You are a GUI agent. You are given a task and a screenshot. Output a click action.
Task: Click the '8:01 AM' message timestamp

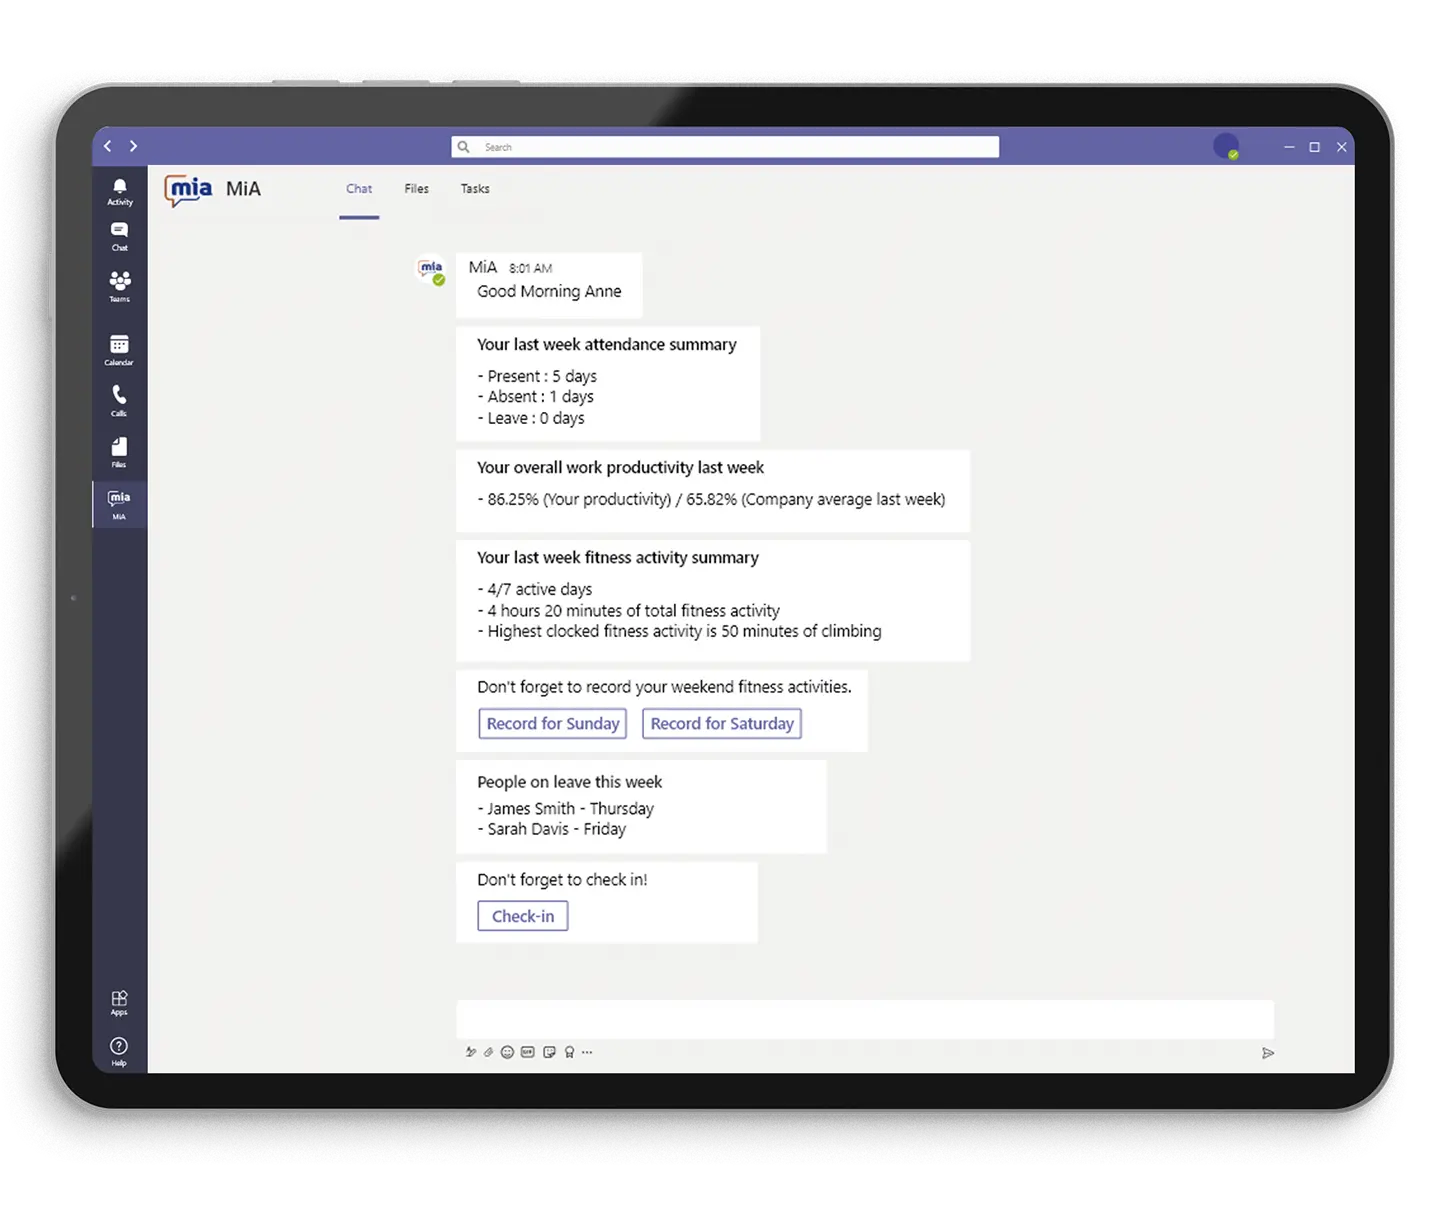(x=530, y=268)
